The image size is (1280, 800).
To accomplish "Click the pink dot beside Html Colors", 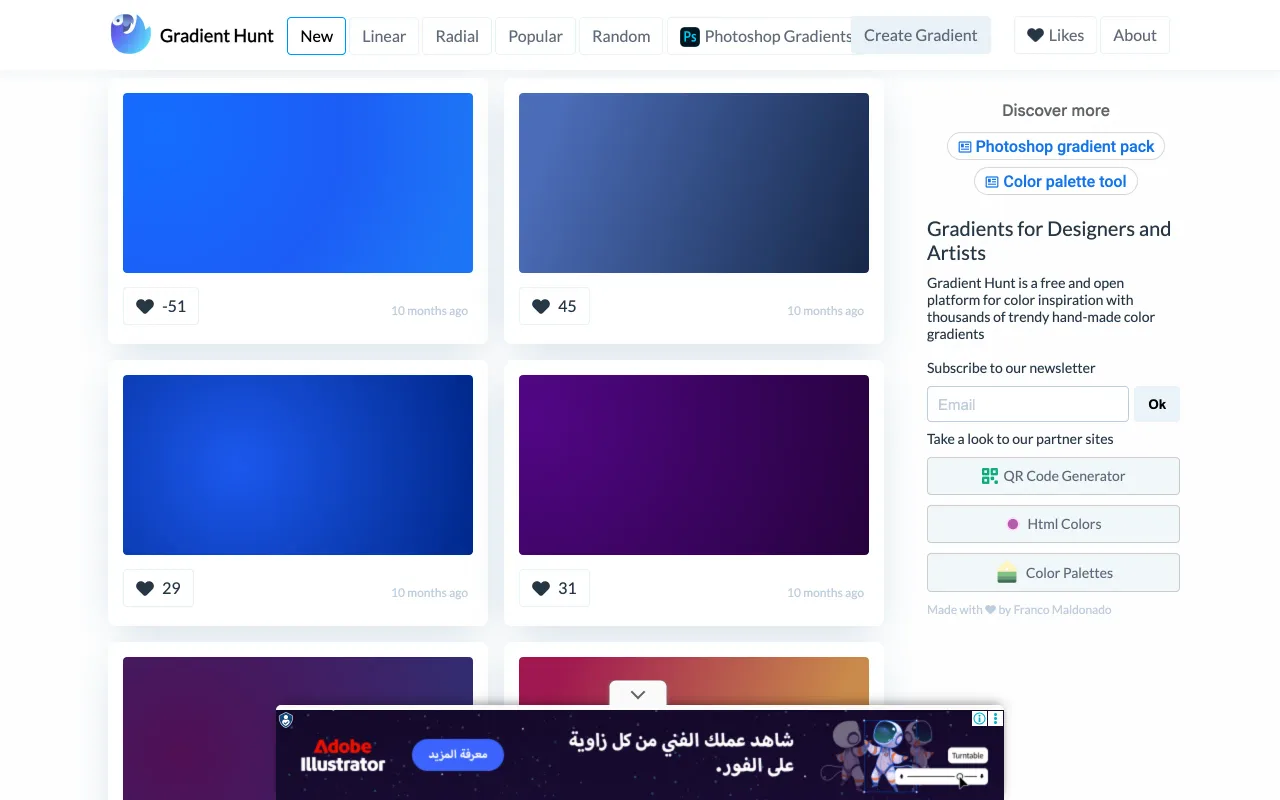I will [x=1013, y=524].
